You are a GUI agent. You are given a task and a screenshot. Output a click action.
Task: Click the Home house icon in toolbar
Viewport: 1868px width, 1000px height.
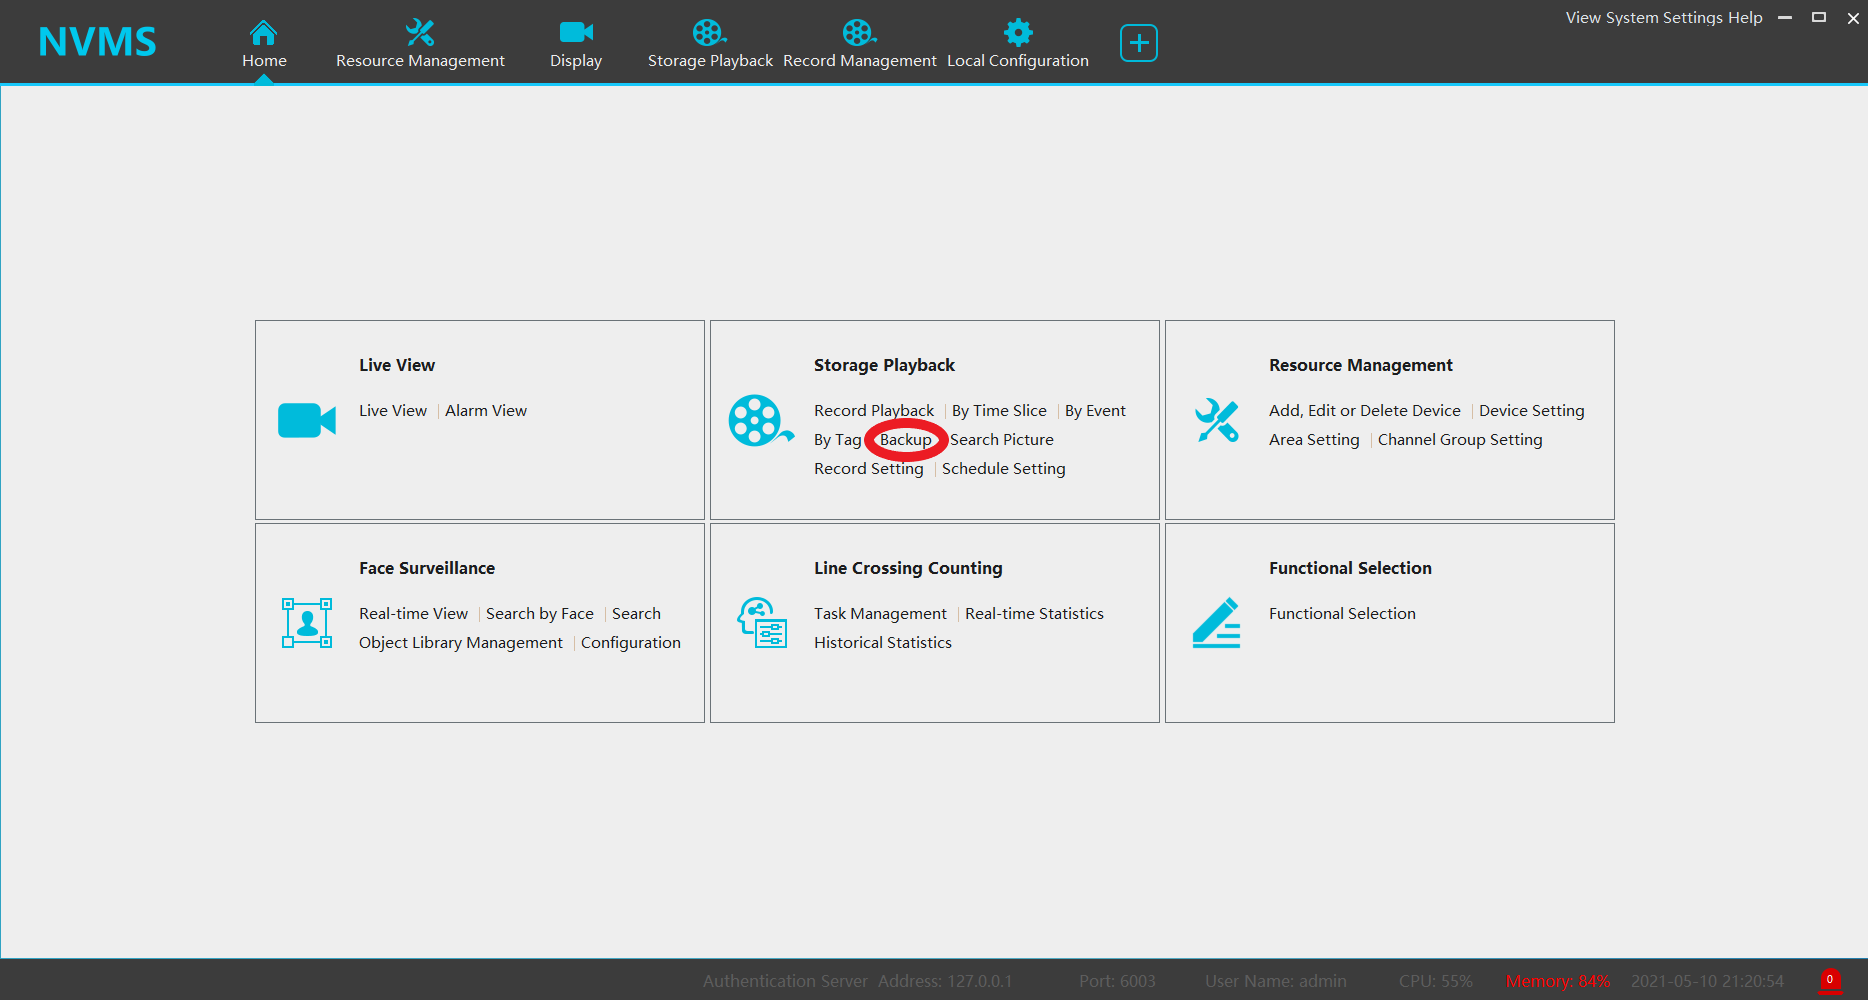pos(263,33)
